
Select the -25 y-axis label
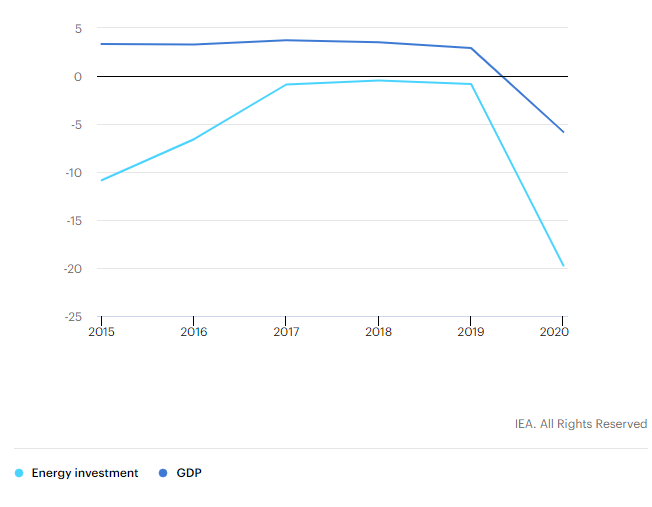(72, 316)
